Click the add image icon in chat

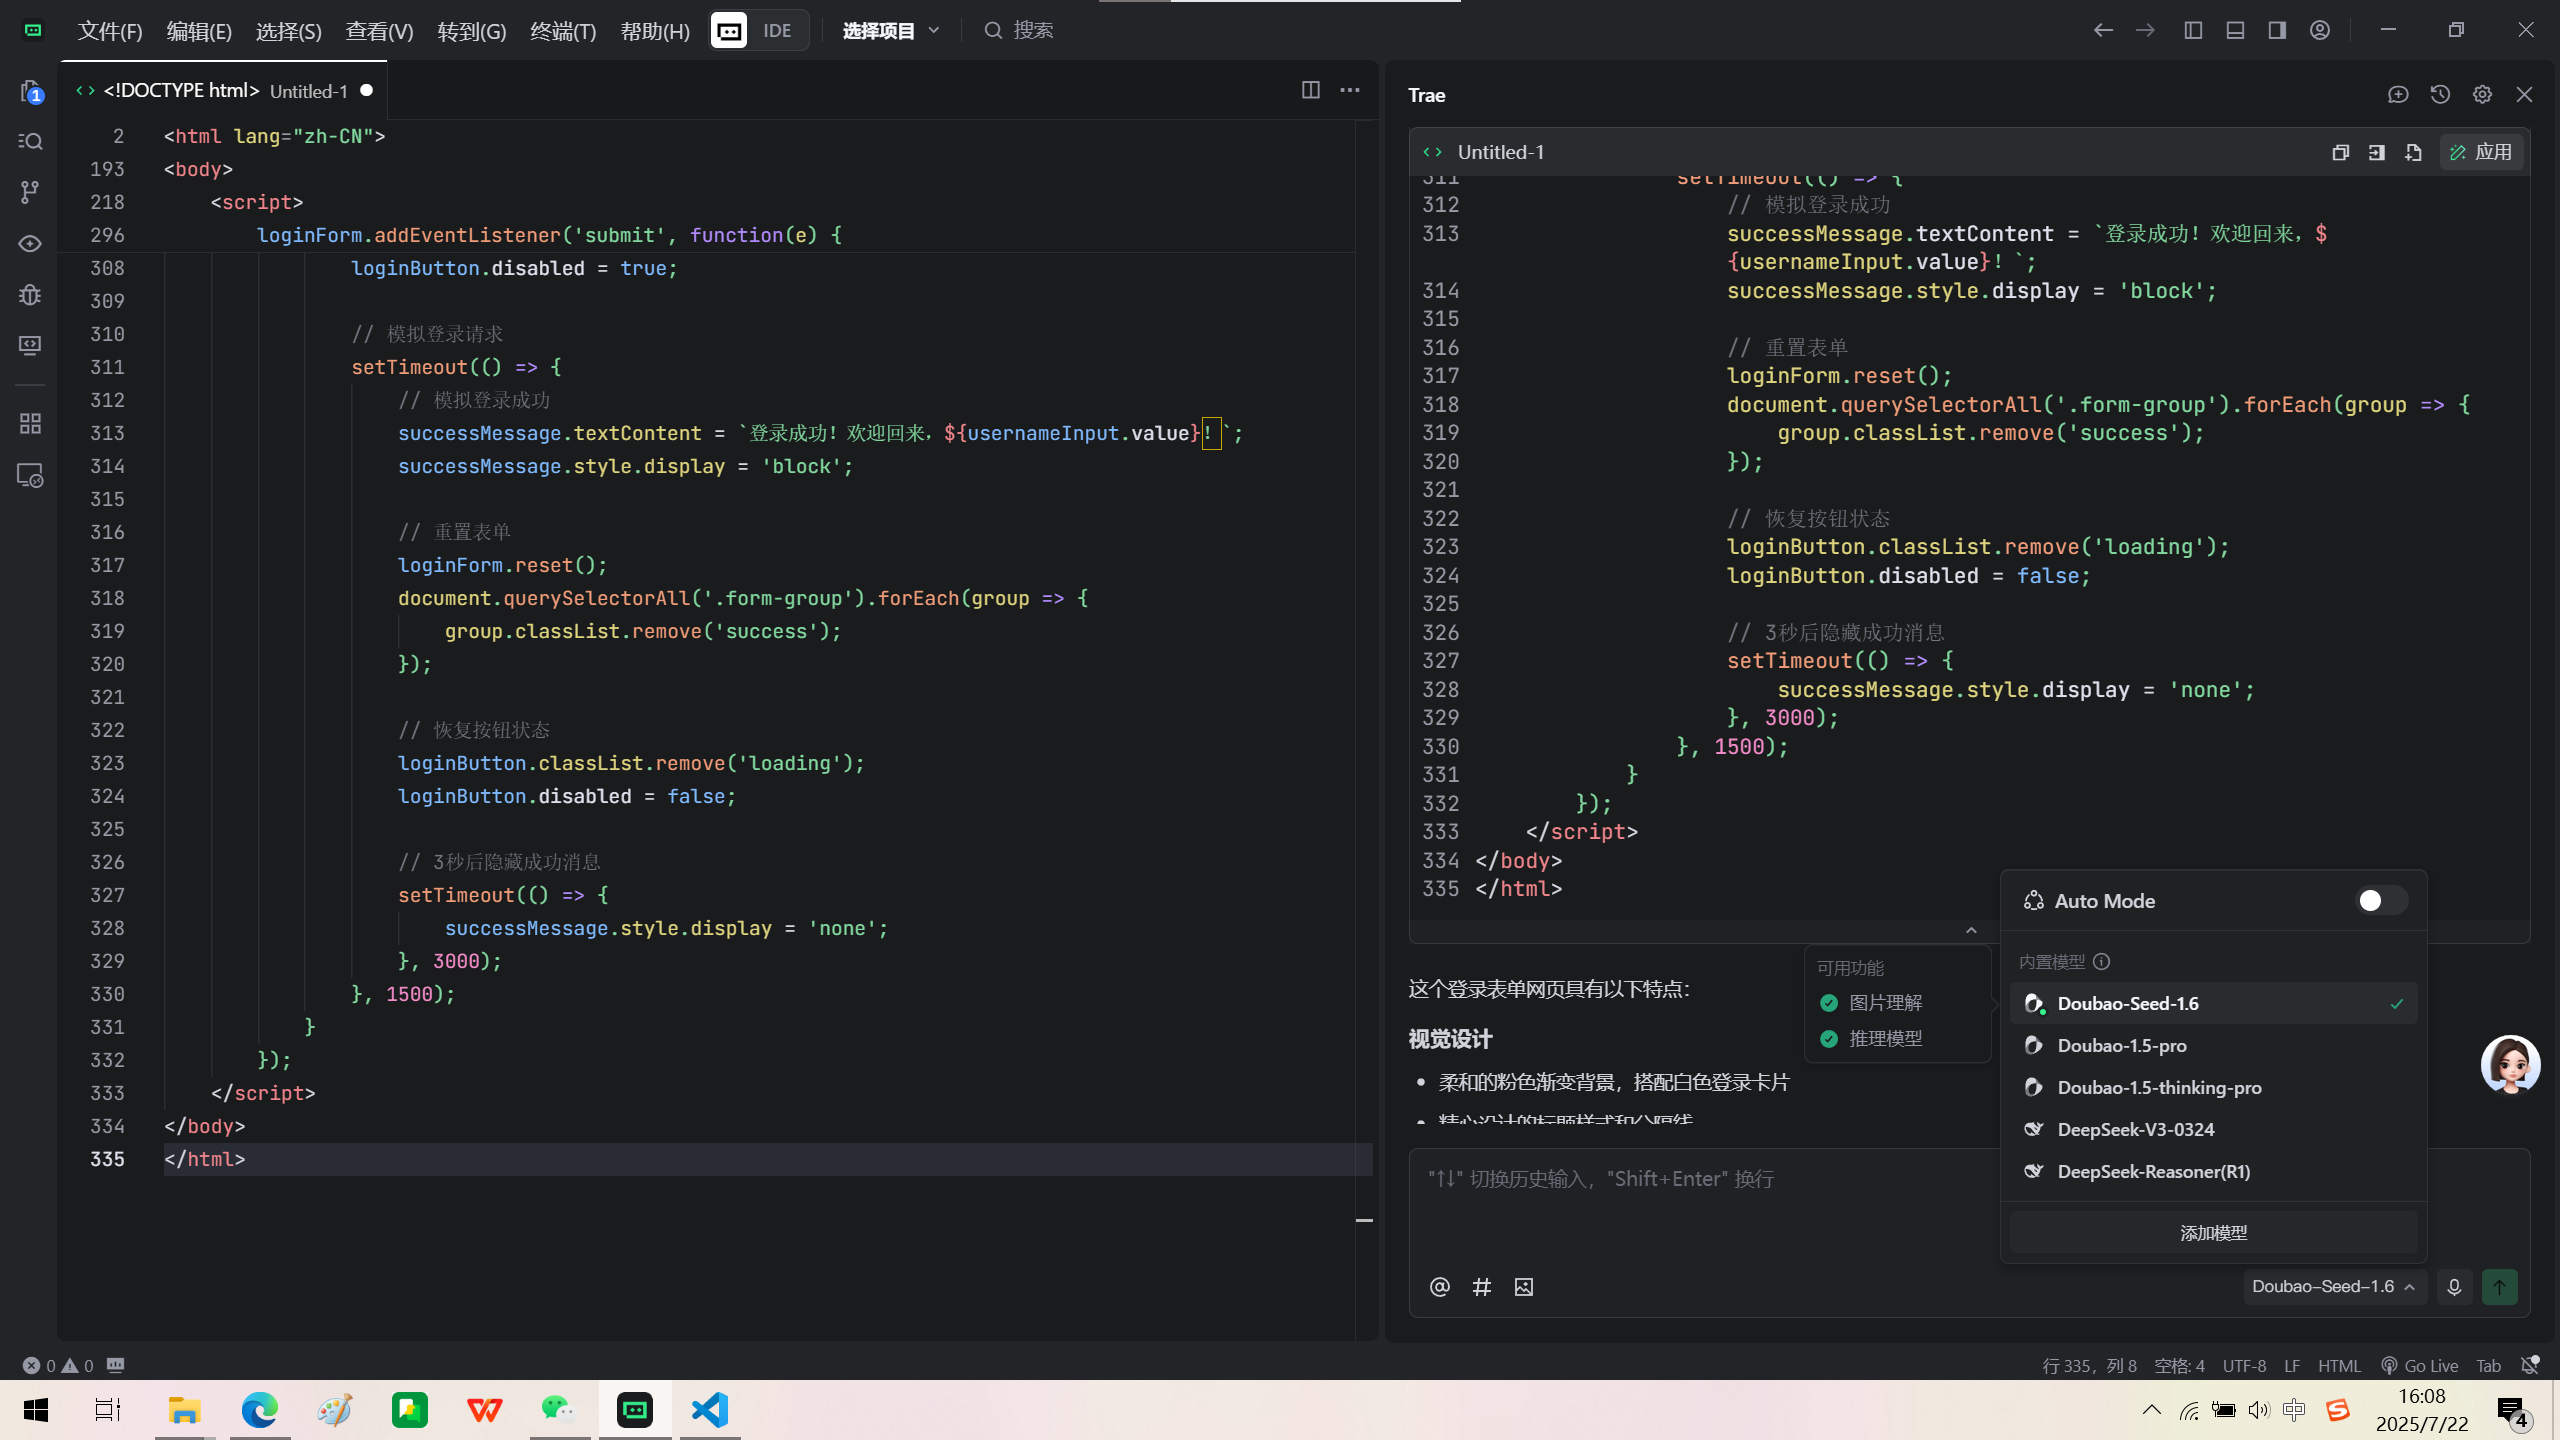(x=1524, y=1287)
